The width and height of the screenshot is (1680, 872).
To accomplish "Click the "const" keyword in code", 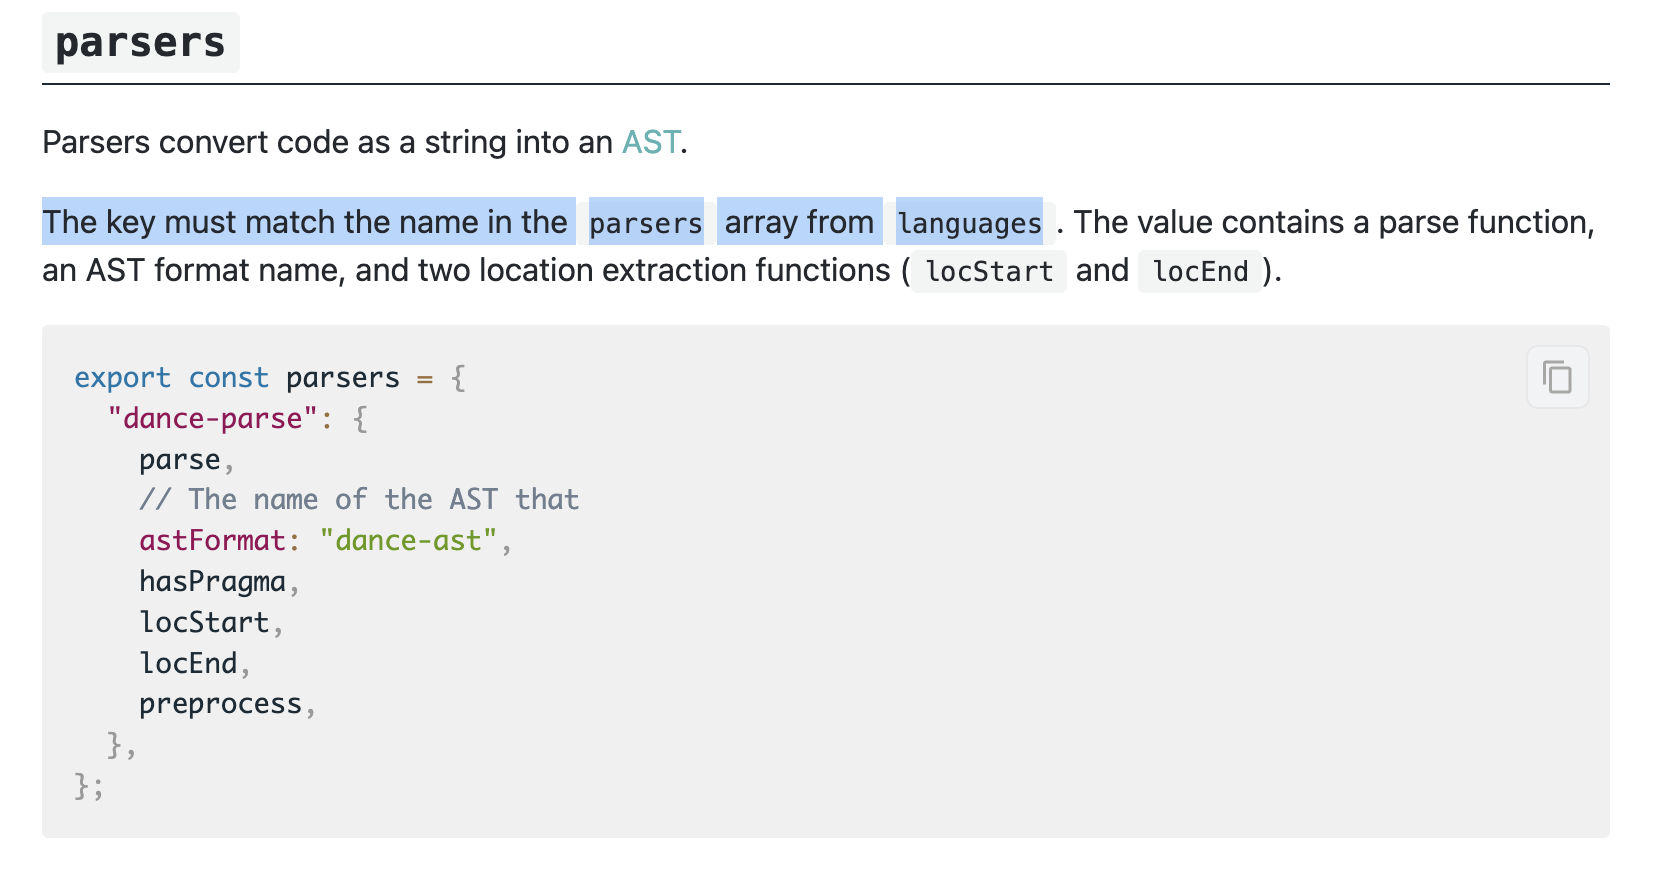I will [x=228, y=378].
